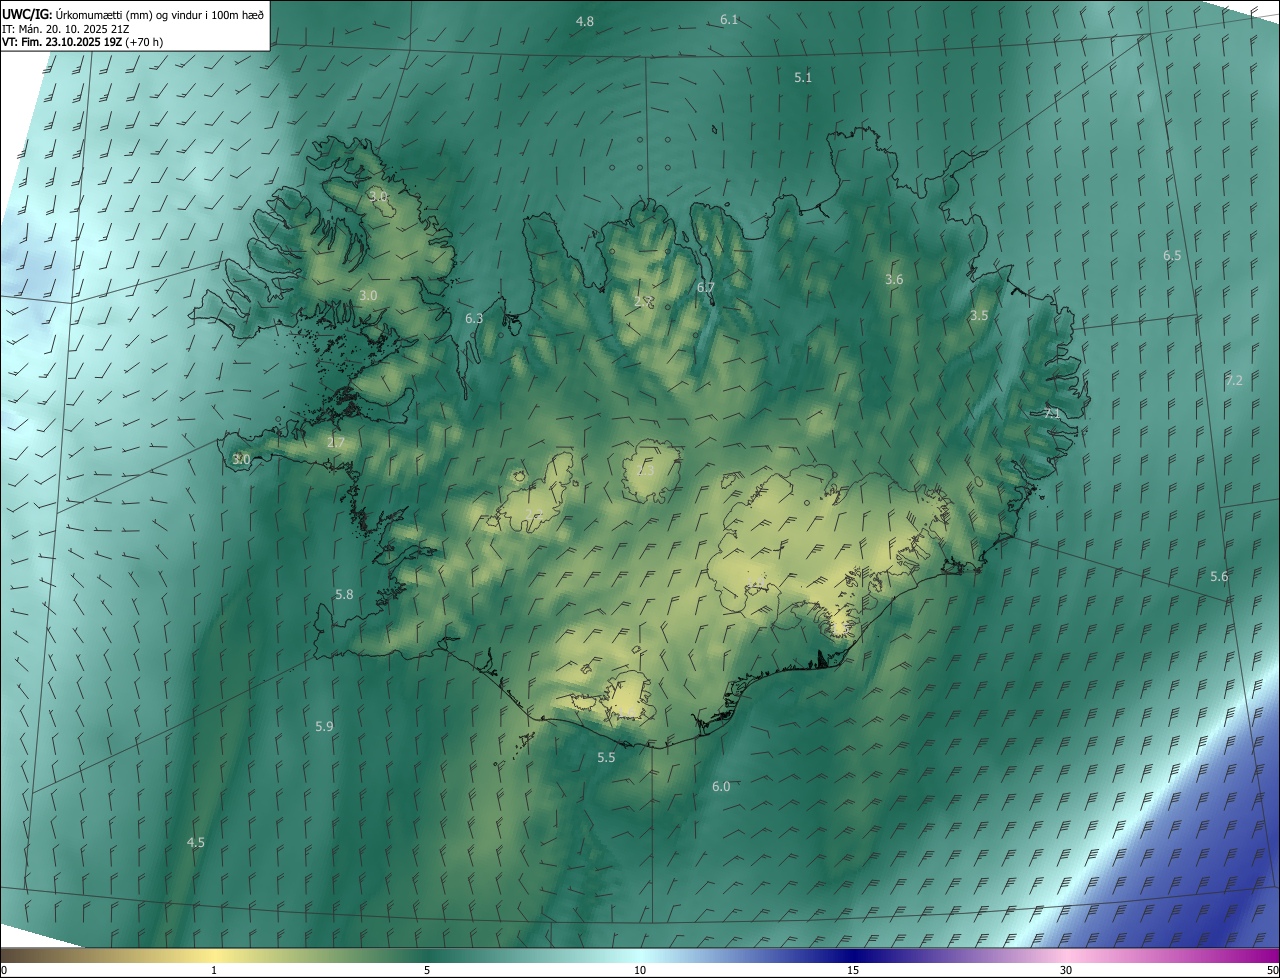
Task: Select the 5.6 value label
Action: [x=1219, y=576]
